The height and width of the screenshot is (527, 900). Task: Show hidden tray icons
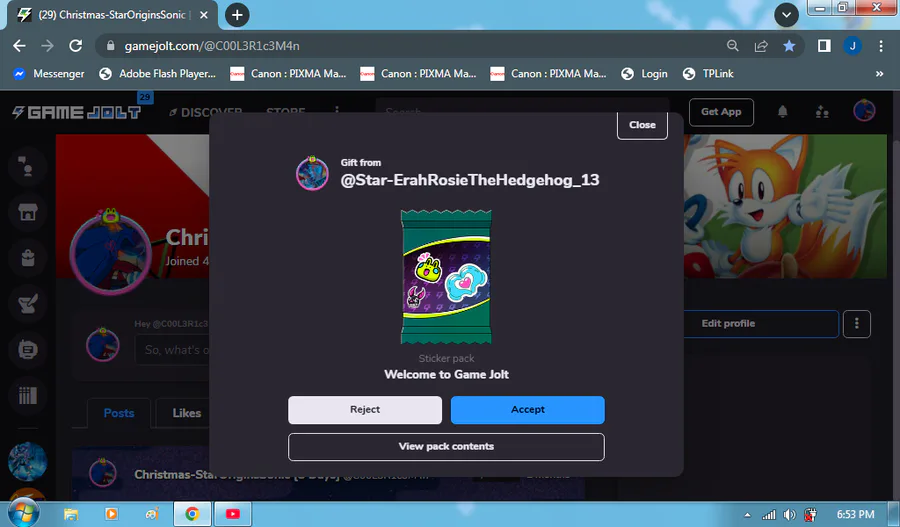pos(747,515)
